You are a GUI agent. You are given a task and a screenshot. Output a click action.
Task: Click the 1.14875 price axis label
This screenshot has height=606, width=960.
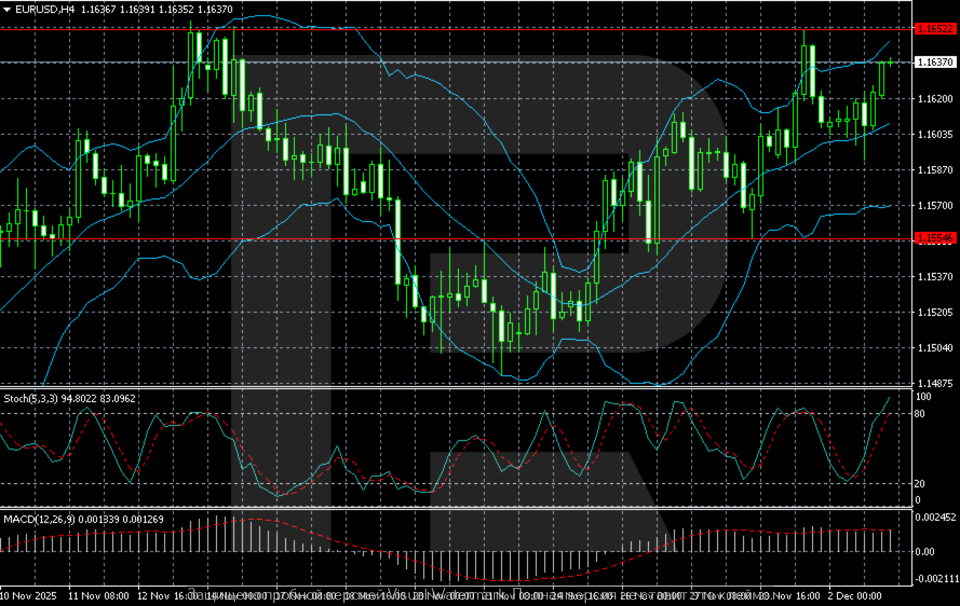935,383
